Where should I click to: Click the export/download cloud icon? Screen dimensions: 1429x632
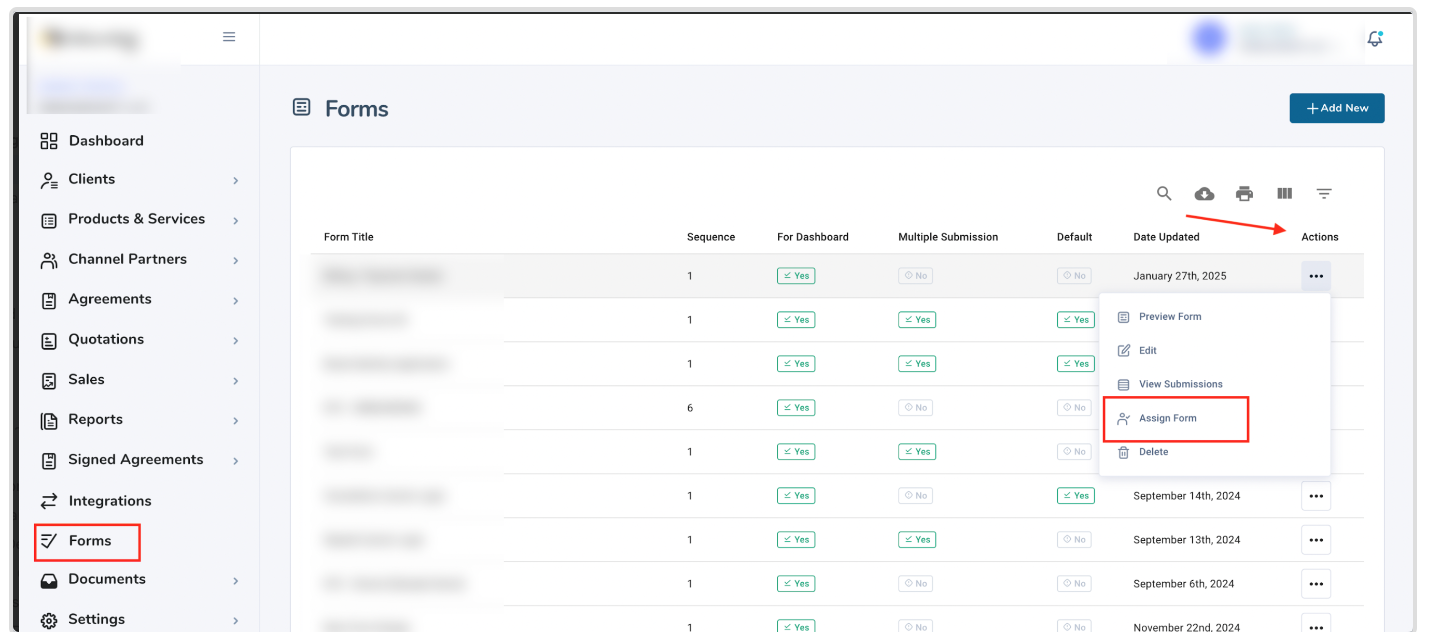pos(1204,193)
